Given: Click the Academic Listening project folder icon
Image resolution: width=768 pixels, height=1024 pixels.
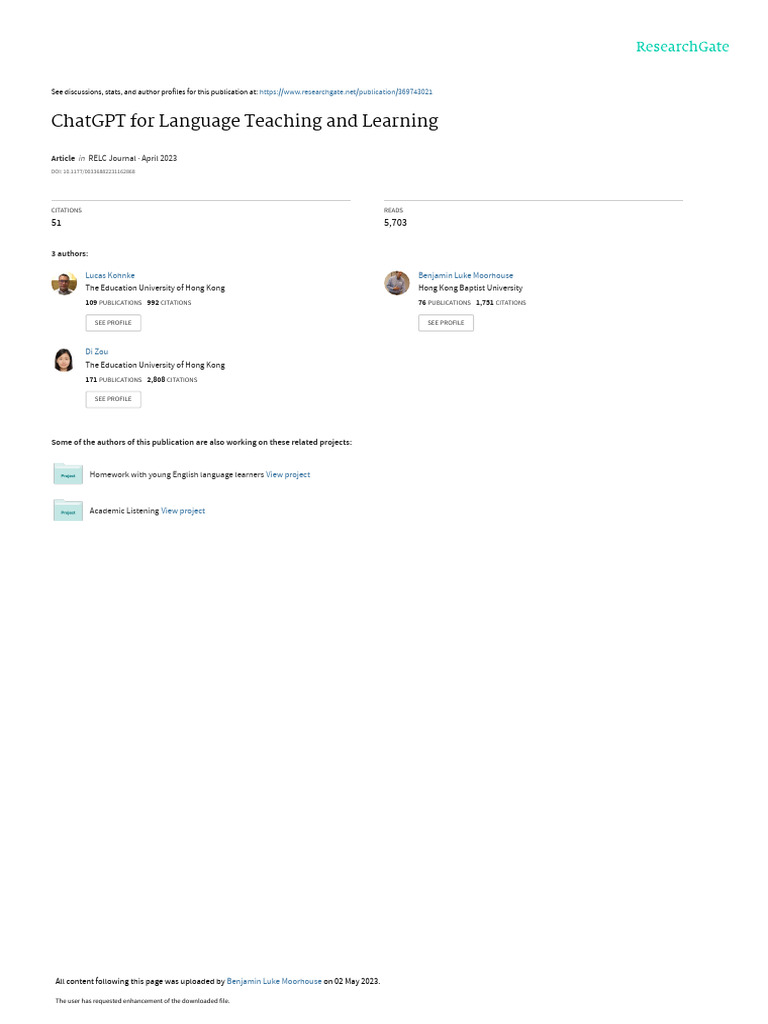Looking at the screenshot, I should [x=68, y=511].
